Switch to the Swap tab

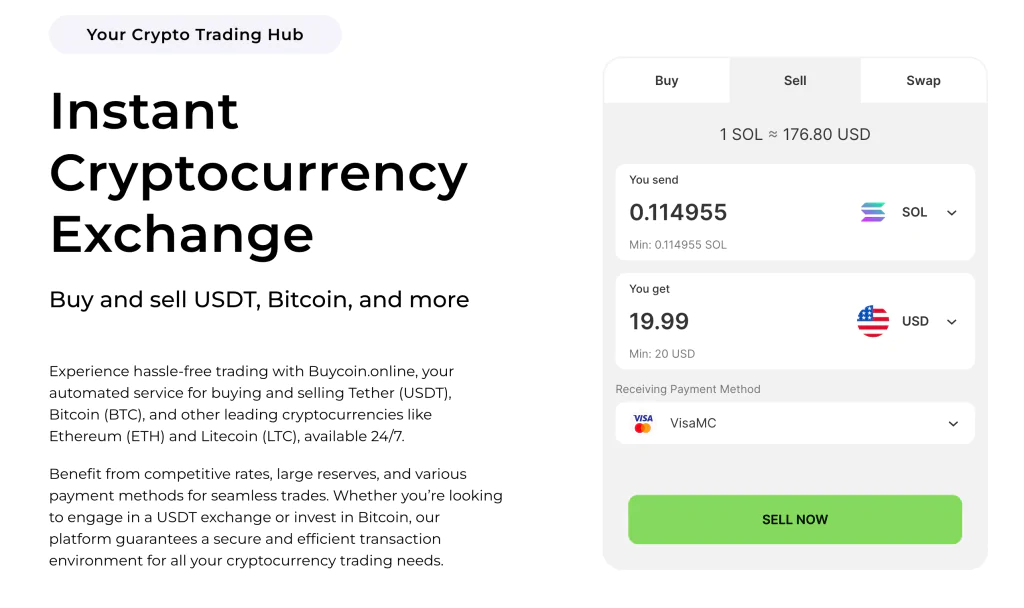(923, 80)
